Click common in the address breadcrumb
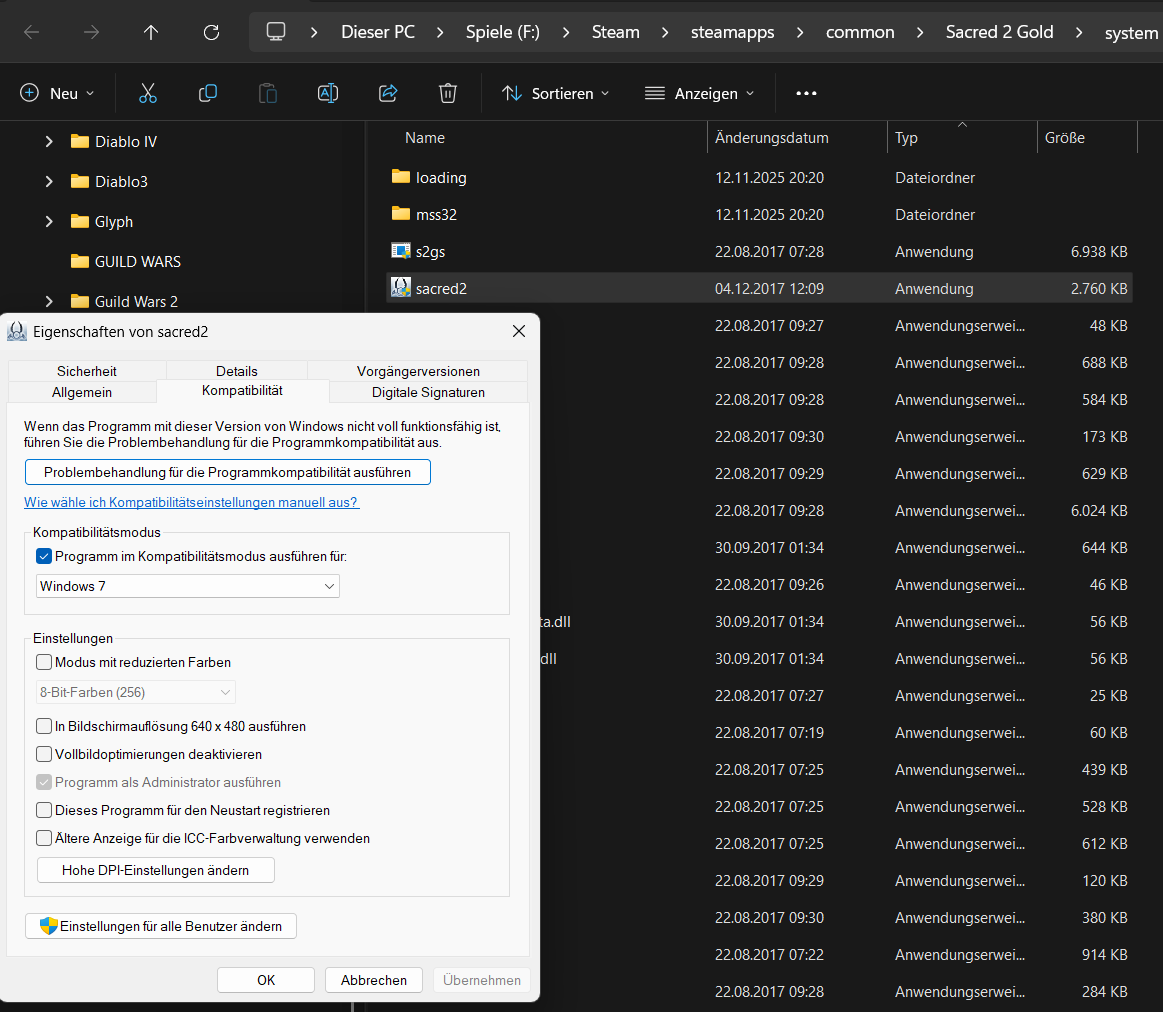Viewport: 1163px width, 1012px height. pyautogui.click(x=860, y=32)
